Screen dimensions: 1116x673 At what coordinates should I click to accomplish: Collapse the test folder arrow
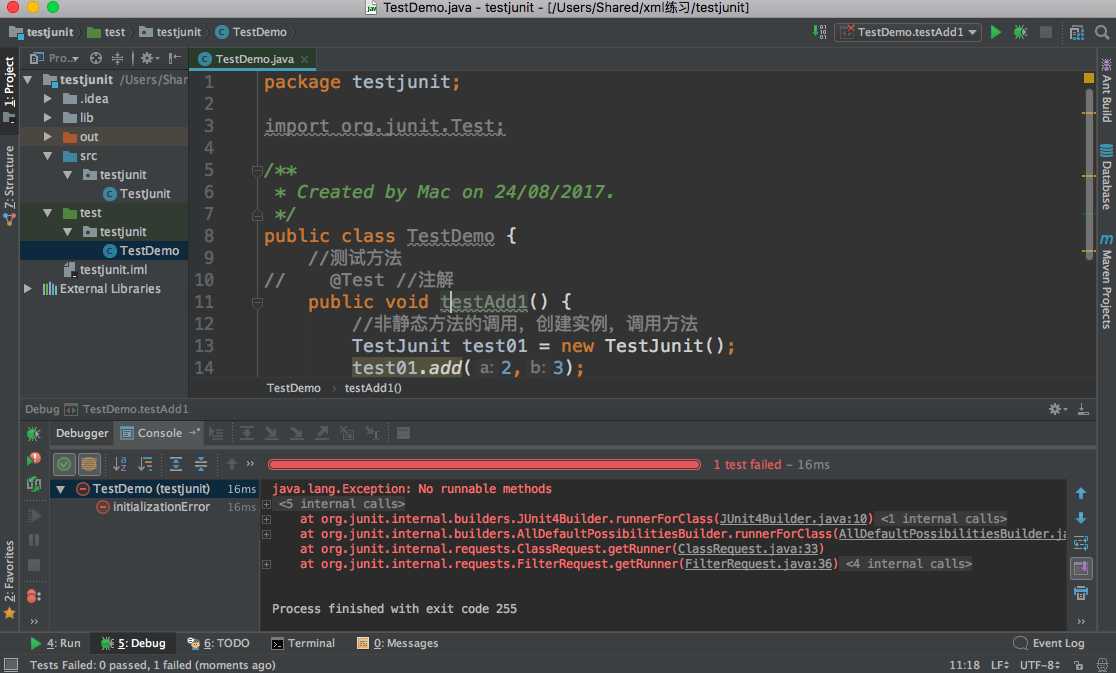tap(48, 213)
